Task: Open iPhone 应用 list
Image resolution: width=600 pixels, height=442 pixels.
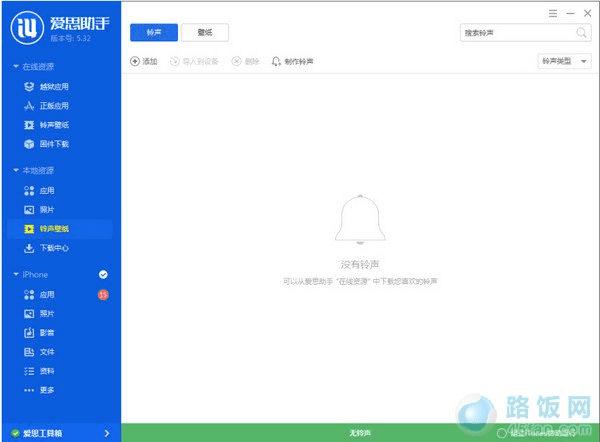Action: tap(39, 295)
